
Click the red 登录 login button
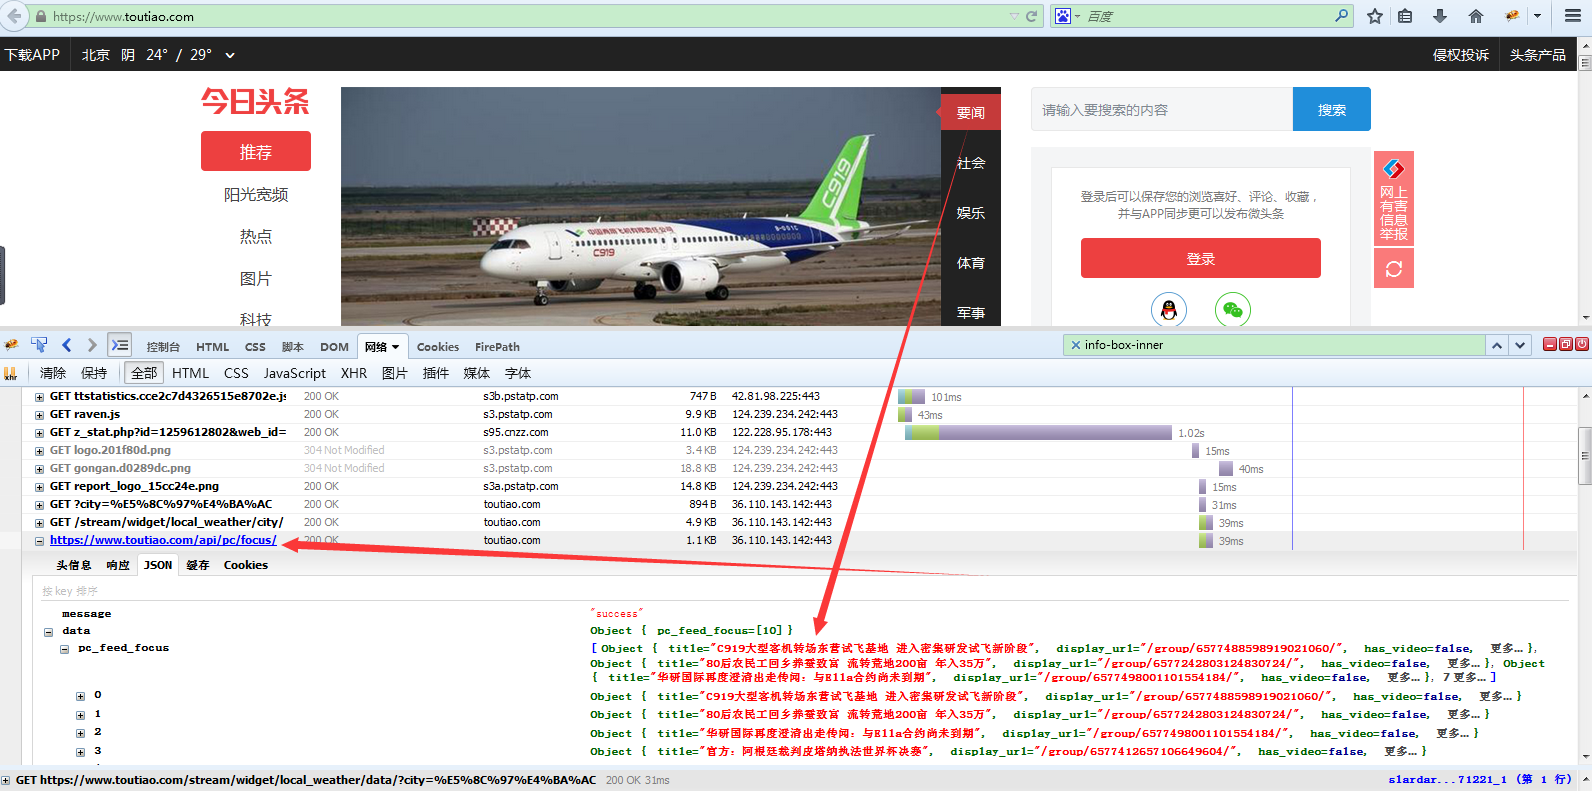click(x=1201, y=258)
